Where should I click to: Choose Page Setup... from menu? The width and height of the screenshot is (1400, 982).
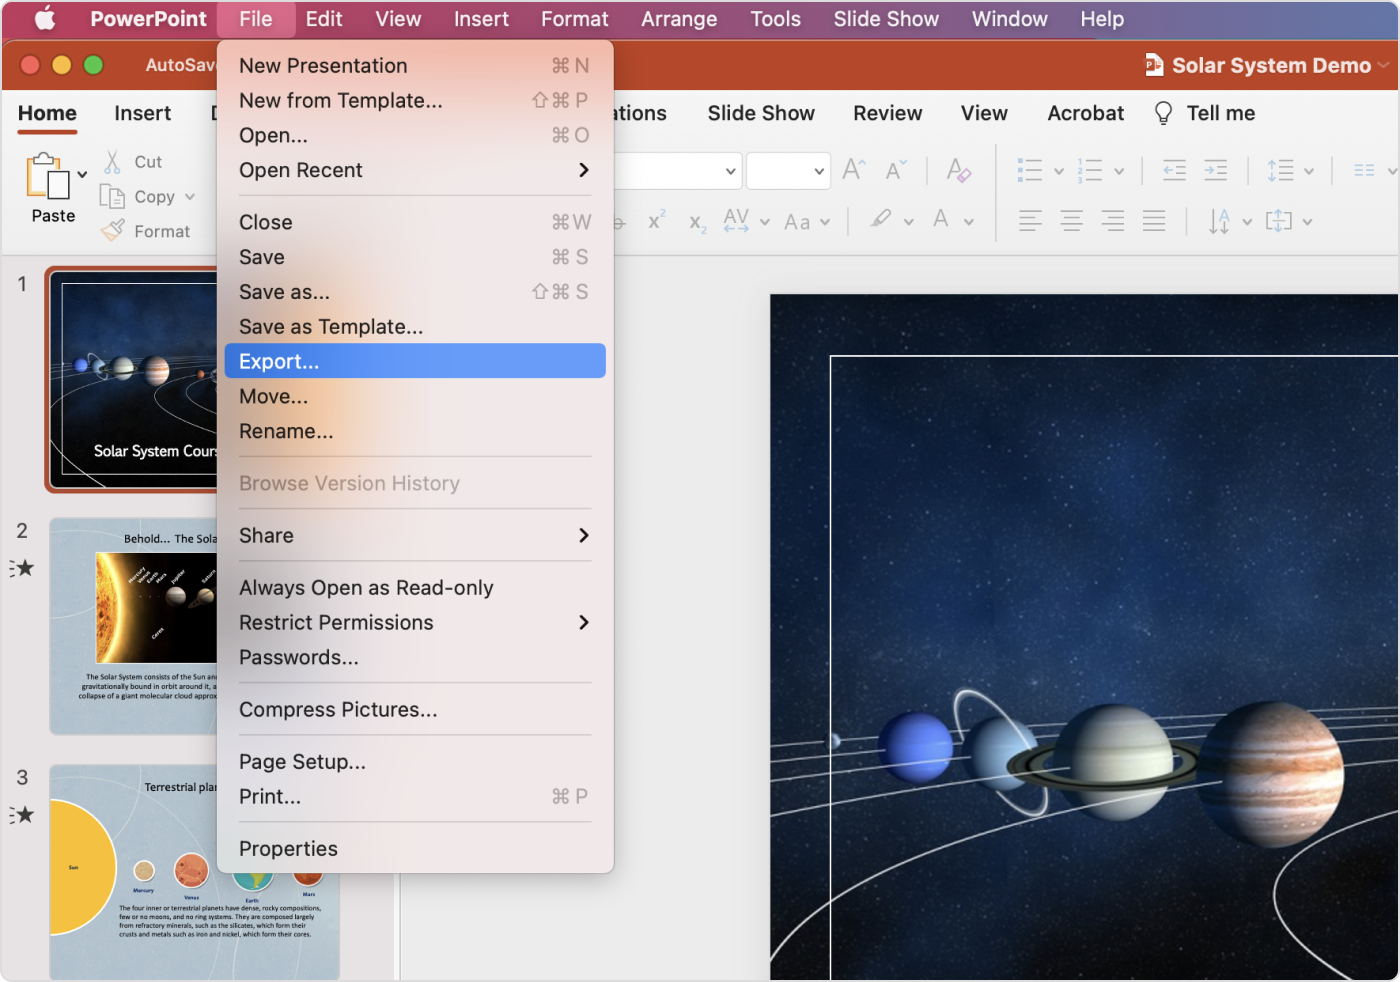tap(415, 762)
